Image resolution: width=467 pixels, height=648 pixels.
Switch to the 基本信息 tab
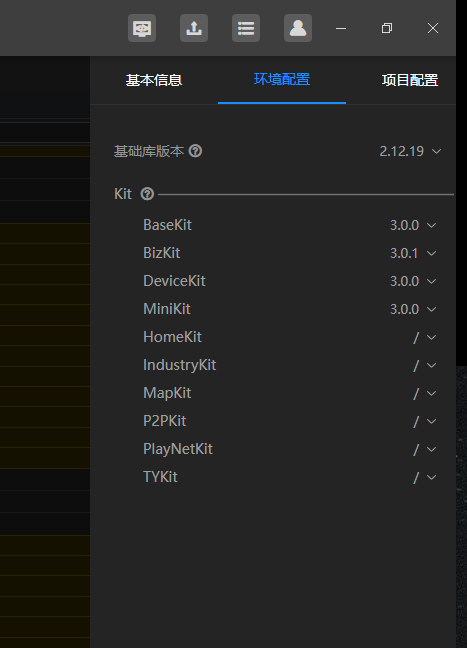(x=154, y=80)
